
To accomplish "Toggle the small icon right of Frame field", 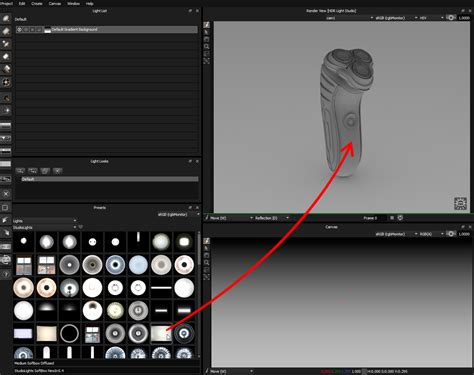I will [392, 218].
